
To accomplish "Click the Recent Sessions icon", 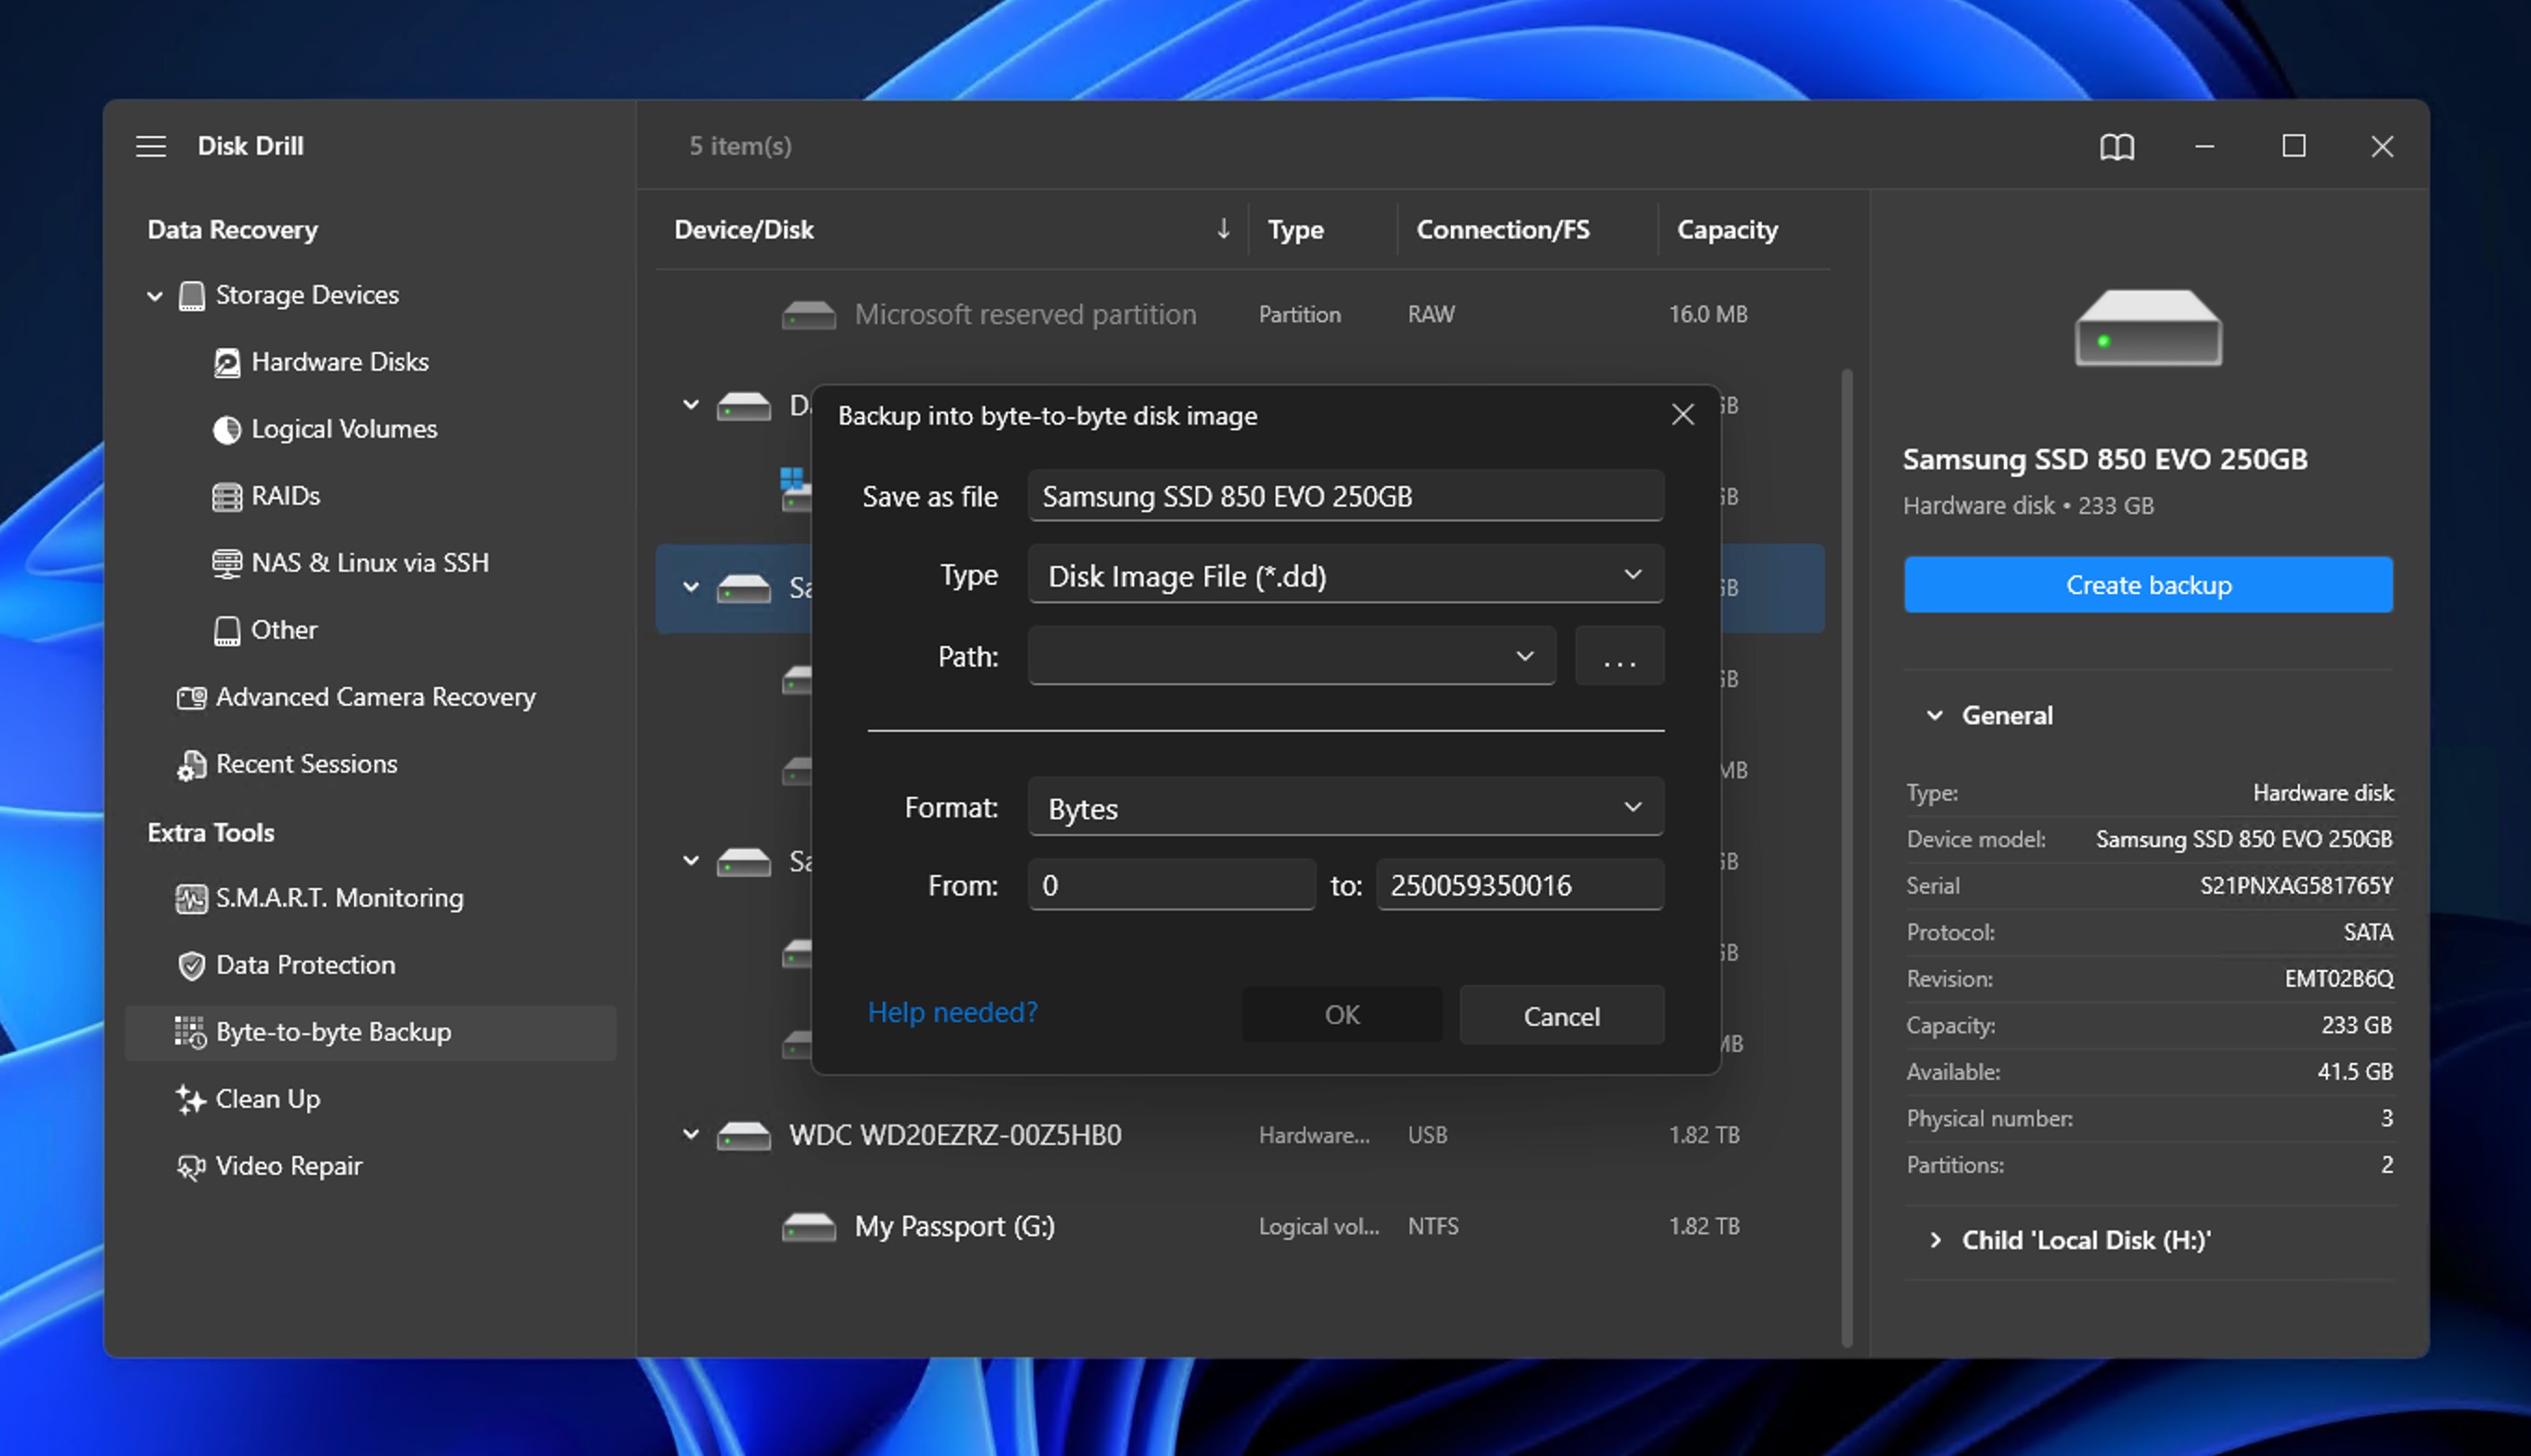I will click(191, 764).
